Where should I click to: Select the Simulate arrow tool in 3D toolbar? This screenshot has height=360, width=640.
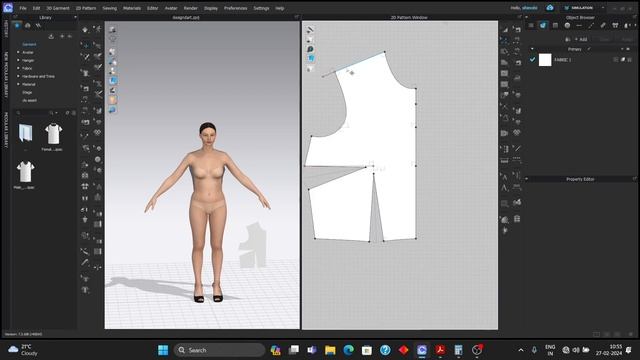(85, 30)
